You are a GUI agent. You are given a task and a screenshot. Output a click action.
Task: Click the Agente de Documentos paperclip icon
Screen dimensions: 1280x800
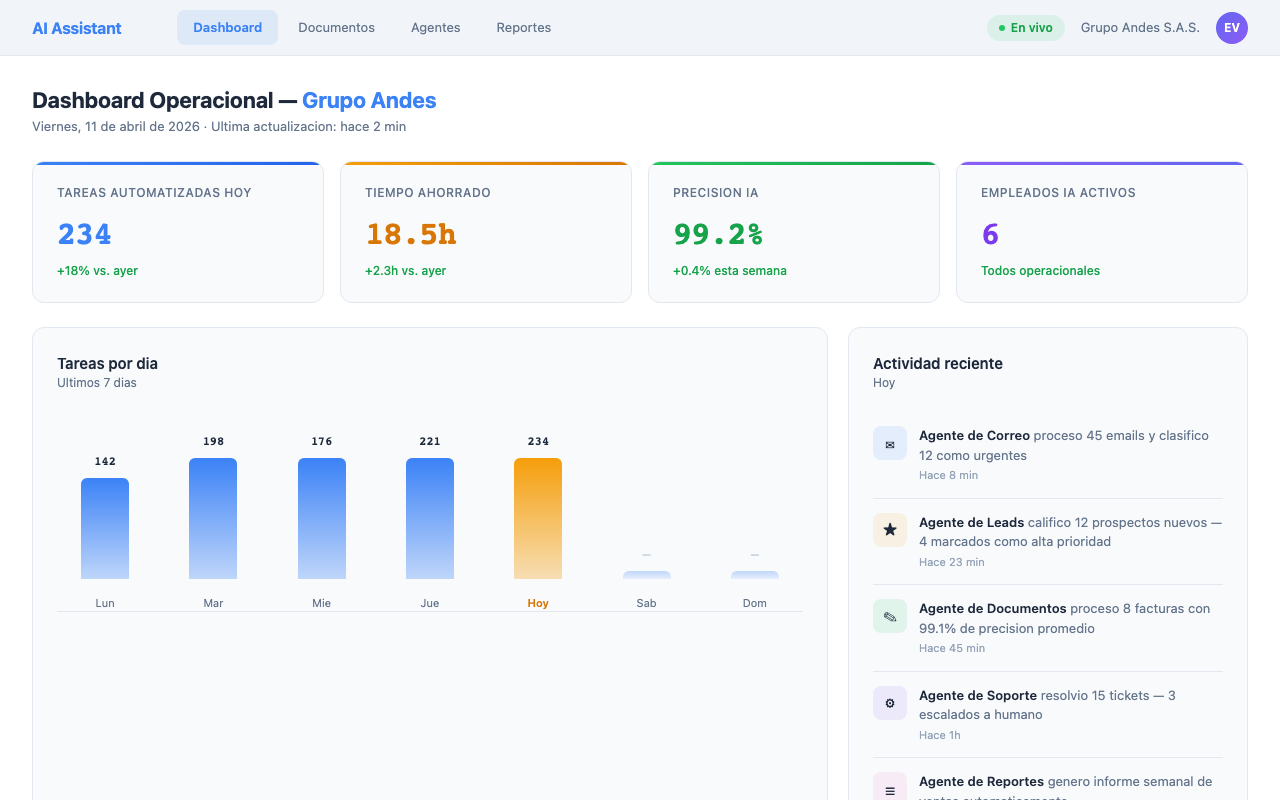pos(889,616)
